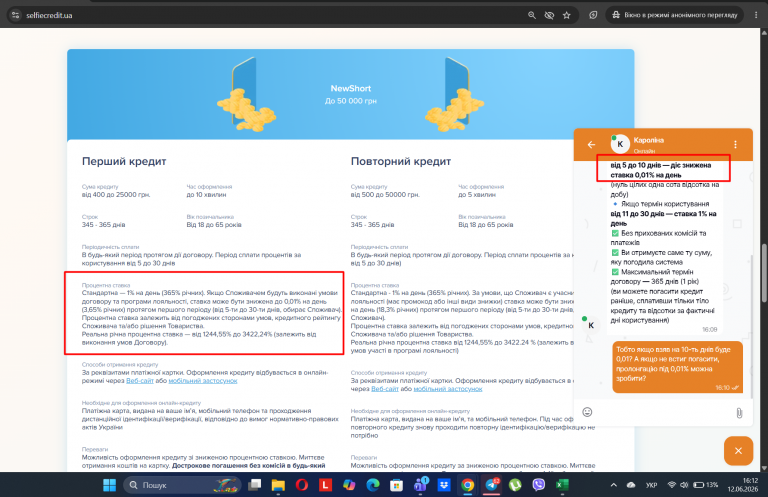Click the sent orange chat message bubble
The image size is (768, 497).
point(677,367)
